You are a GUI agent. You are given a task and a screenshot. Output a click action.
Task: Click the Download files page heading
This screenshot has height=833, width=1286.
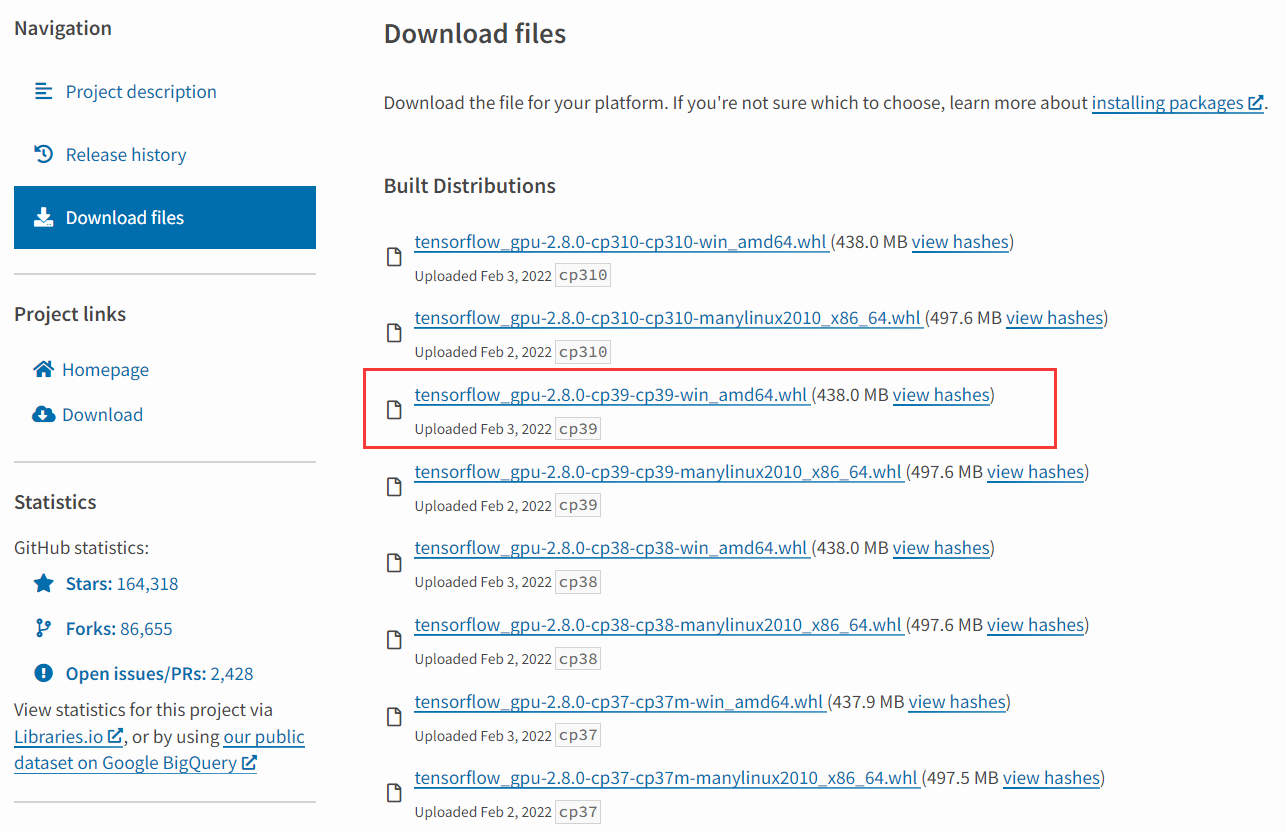[x=475, y=34]
